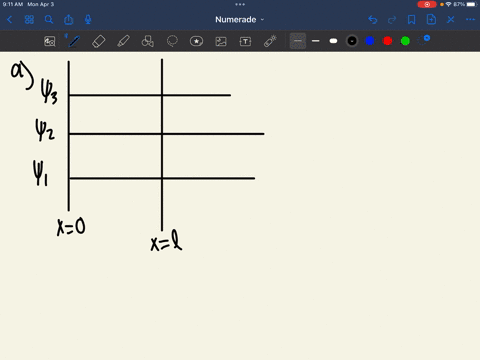Screen dimensions: 480x360
Task: Tap the red screen recording indicator
Action: (x=427, y=4)
